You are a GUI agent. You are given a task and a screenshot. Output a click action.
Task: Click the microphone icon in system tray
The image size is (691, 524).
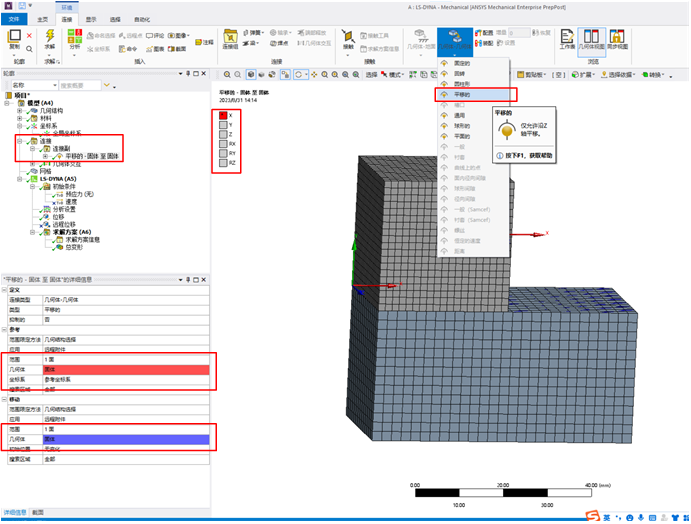[641, 518]
